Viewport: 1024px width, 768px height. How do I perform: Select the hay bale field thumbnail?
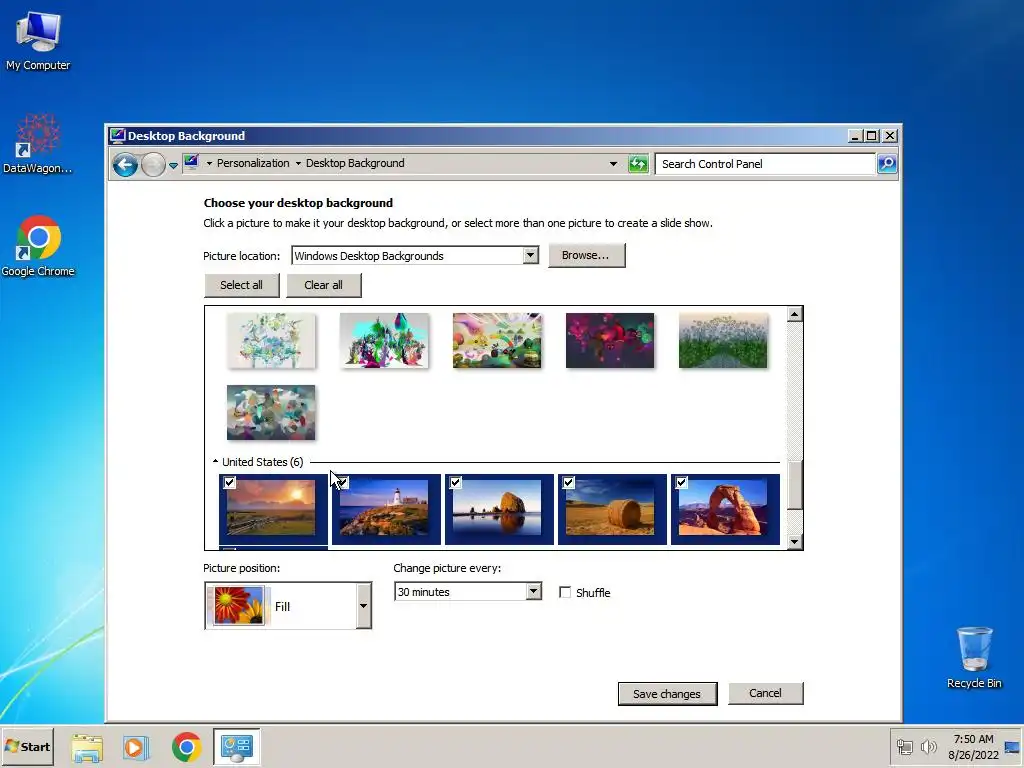coord(610,509)
